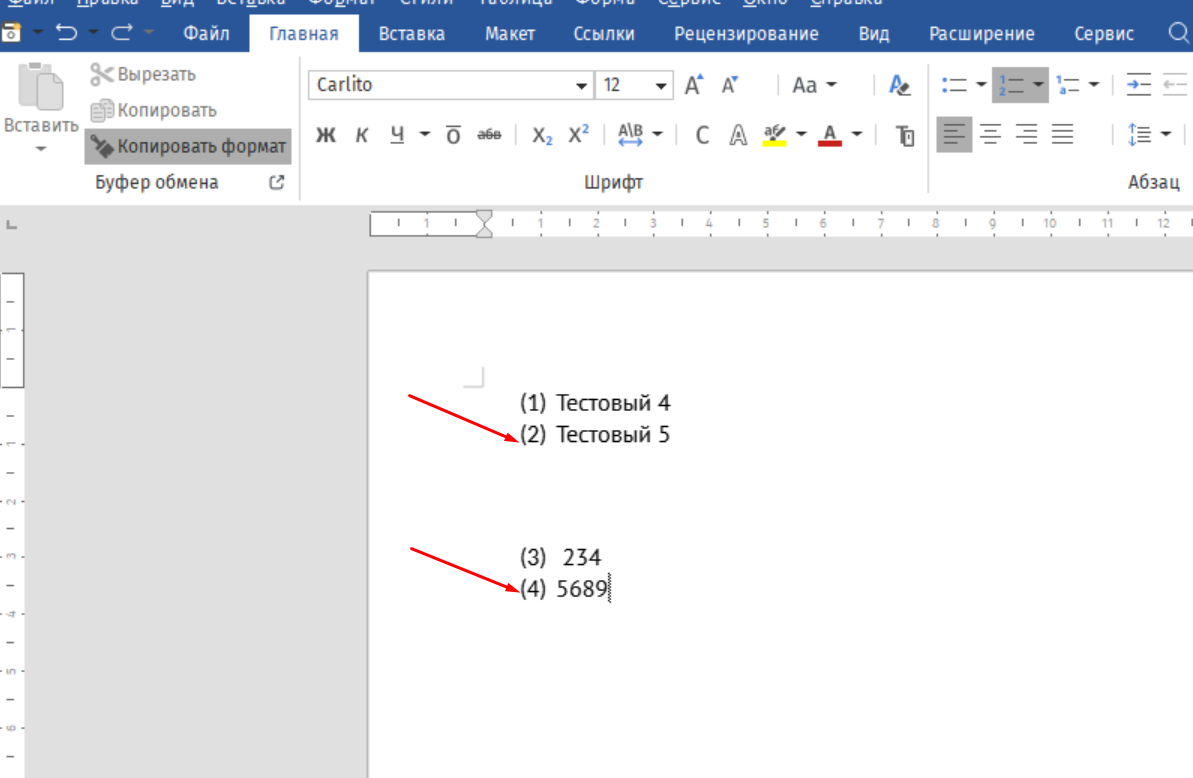Click the decrease indent icon
1193x778 pixels.
click(1175, 85)
